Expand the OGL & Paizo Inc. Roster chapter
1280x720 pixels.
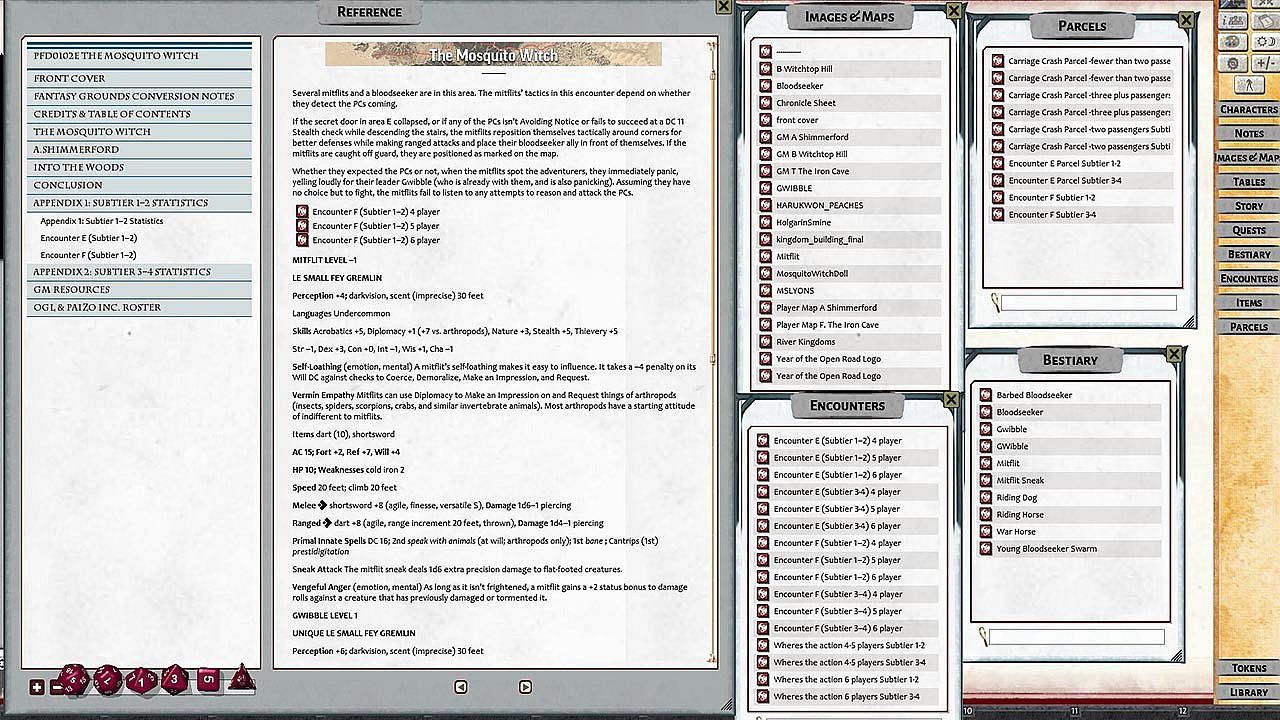tap(139, 308)
